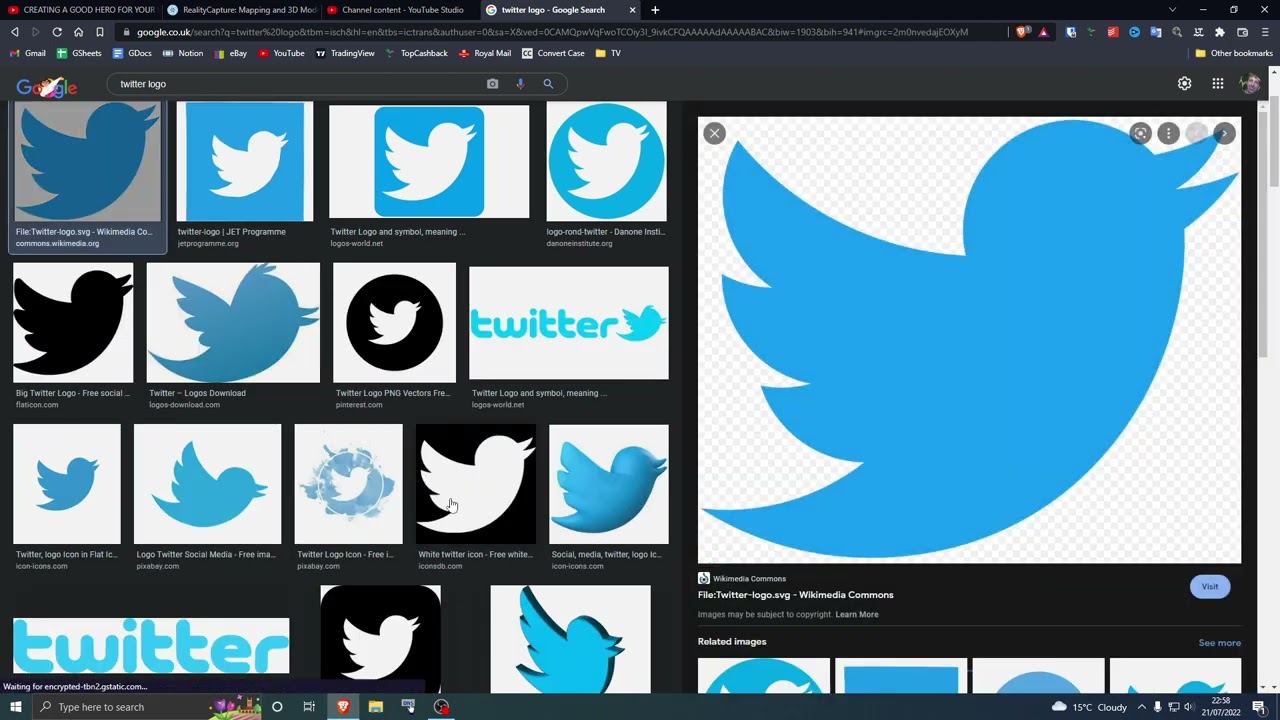Start voice search with the microphone
The height and width of the screenshot is (720, 1280).
point(520,84)
